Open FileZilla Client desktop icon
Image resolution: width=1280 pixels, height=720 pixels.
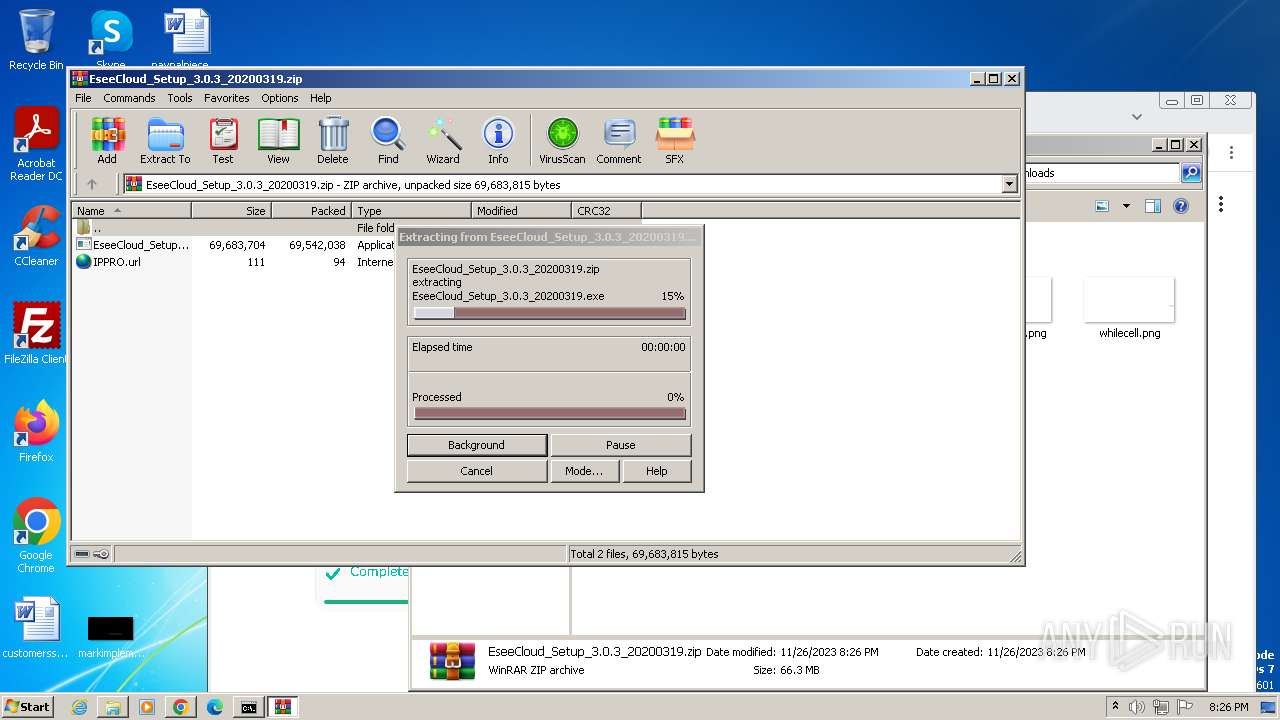(x=36, y=334)
